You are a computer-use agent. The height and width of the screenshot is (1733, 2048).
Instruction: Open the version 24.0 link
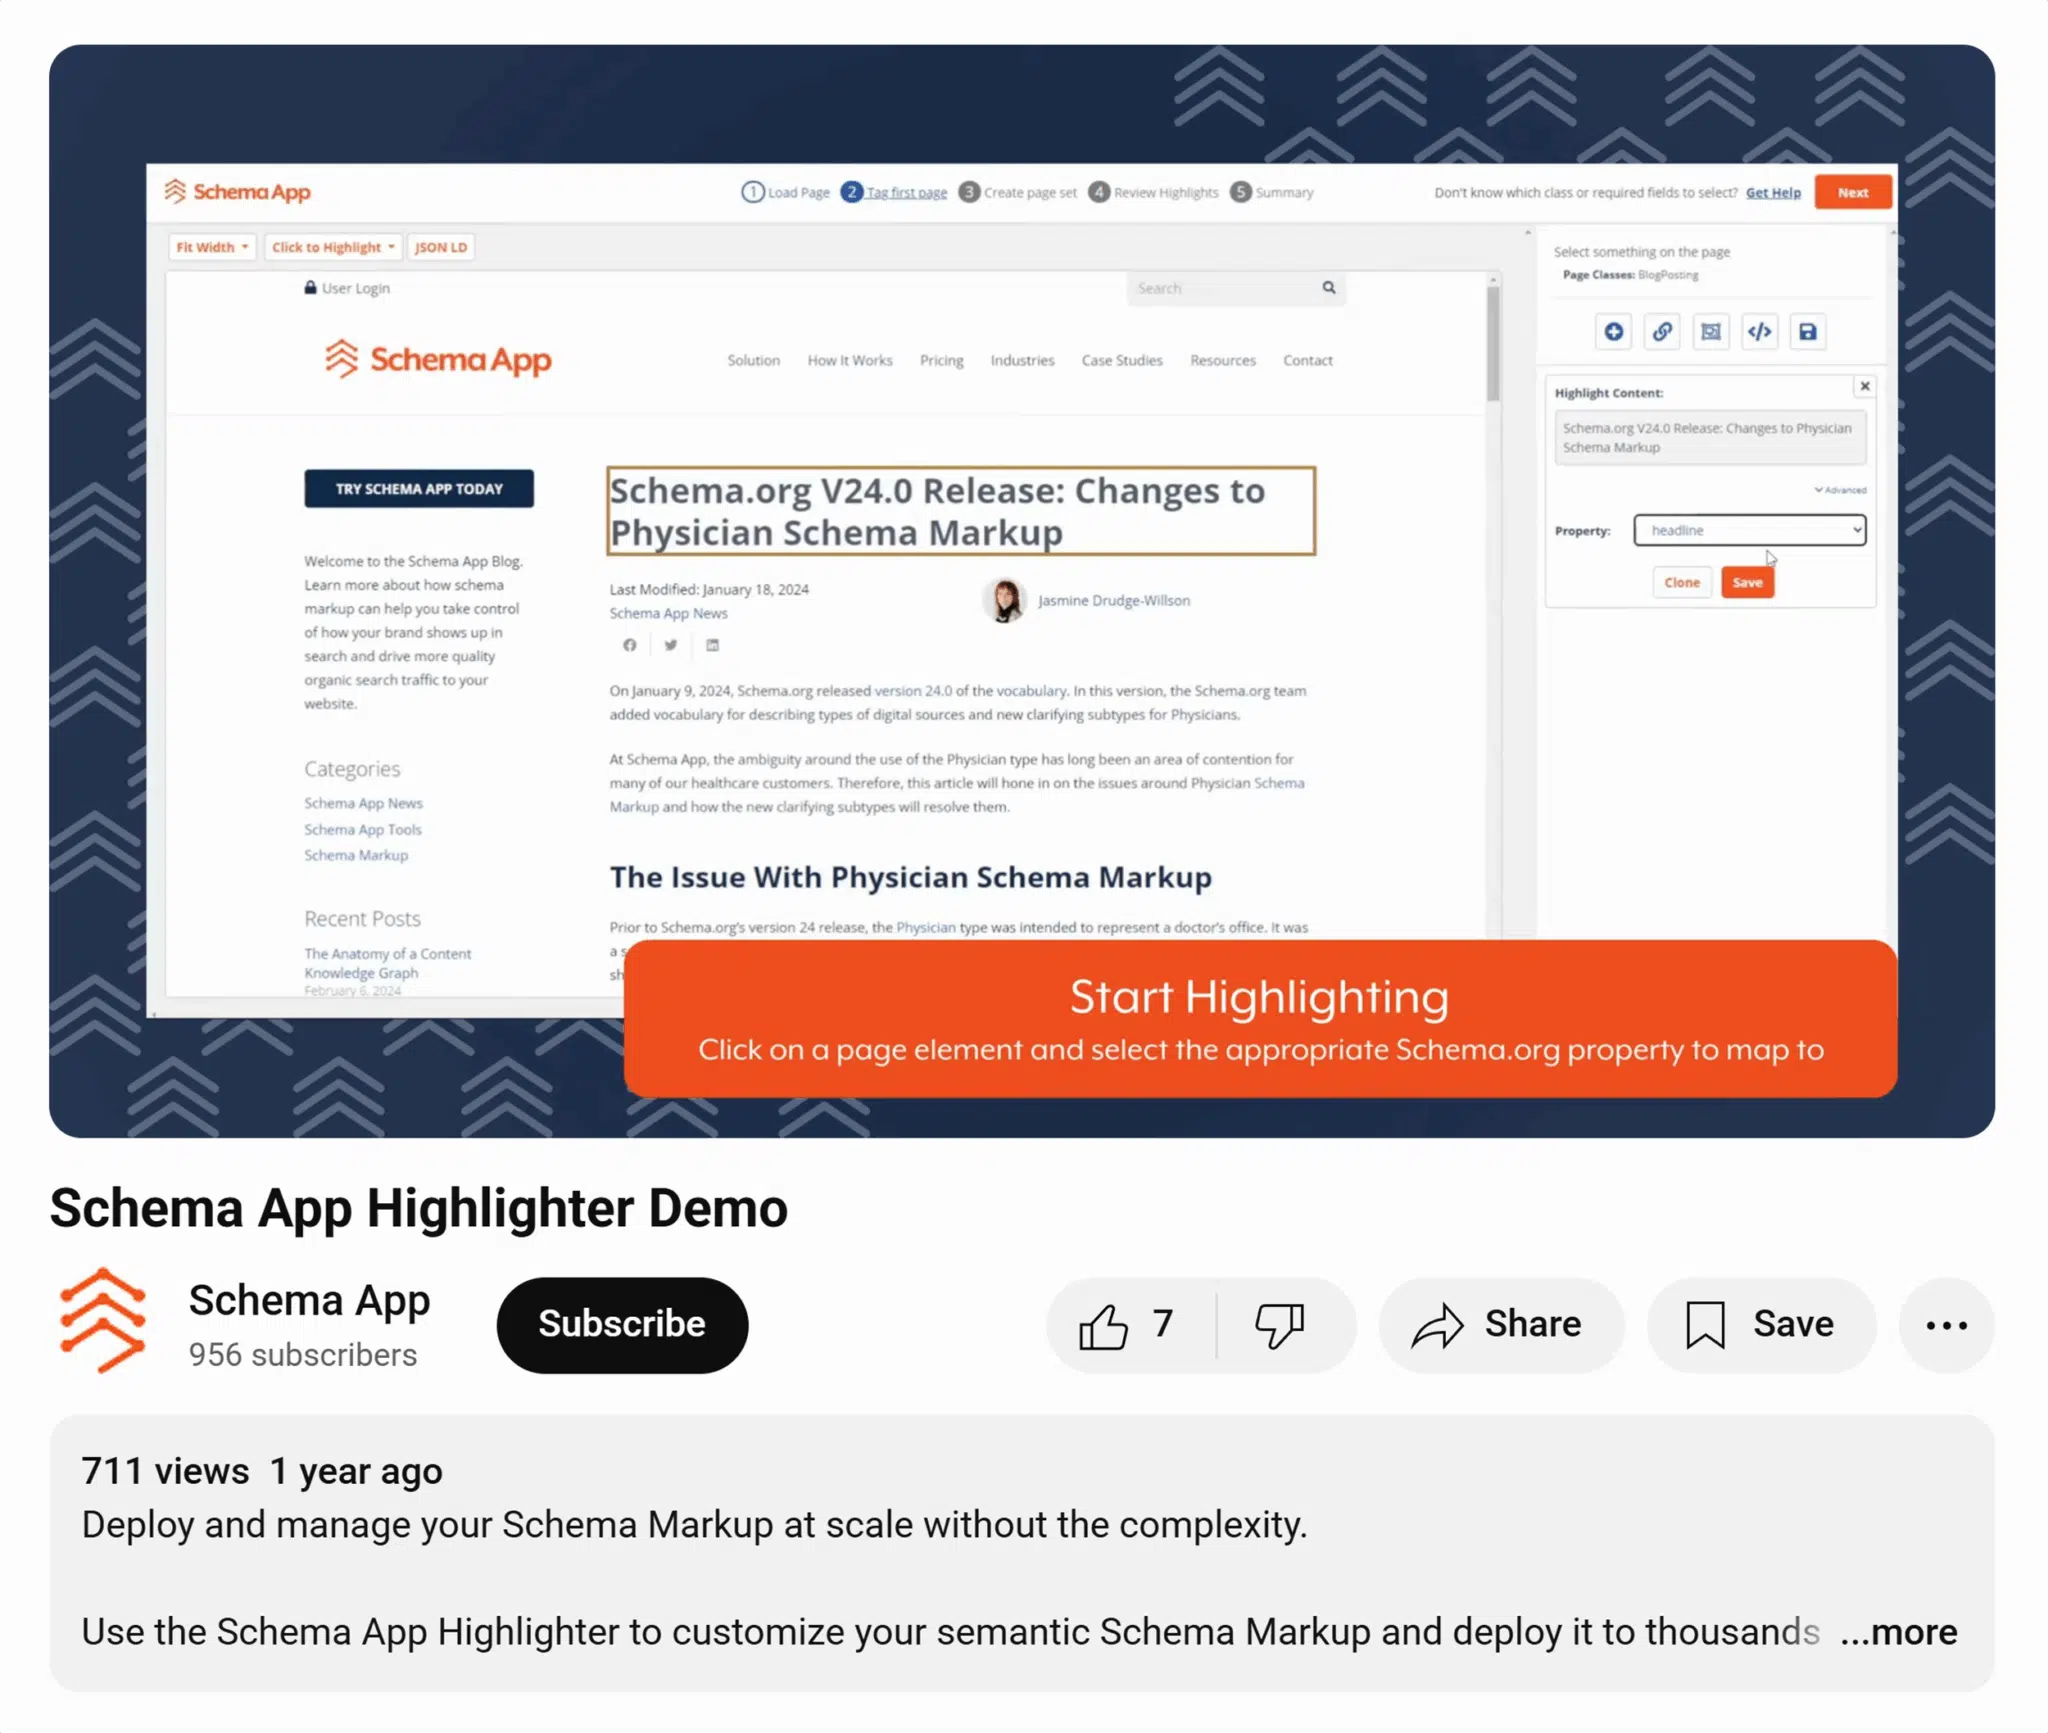913,690
